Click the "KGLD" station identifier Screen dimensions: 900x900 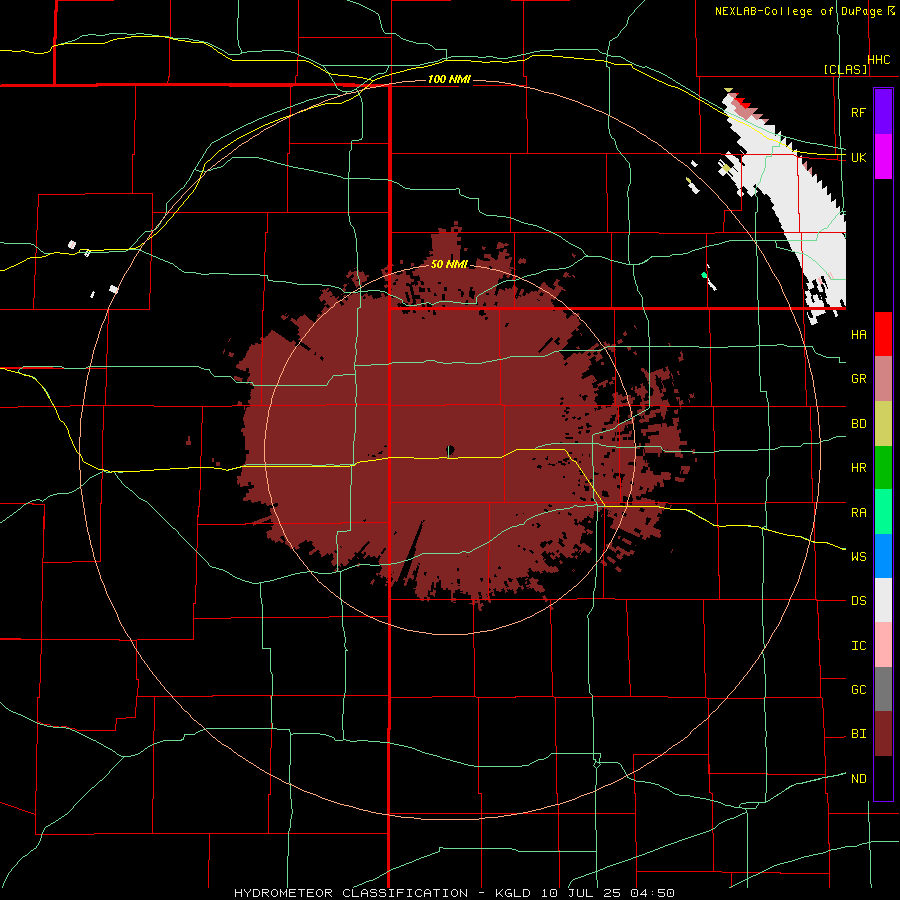click(x=512, y=893)
